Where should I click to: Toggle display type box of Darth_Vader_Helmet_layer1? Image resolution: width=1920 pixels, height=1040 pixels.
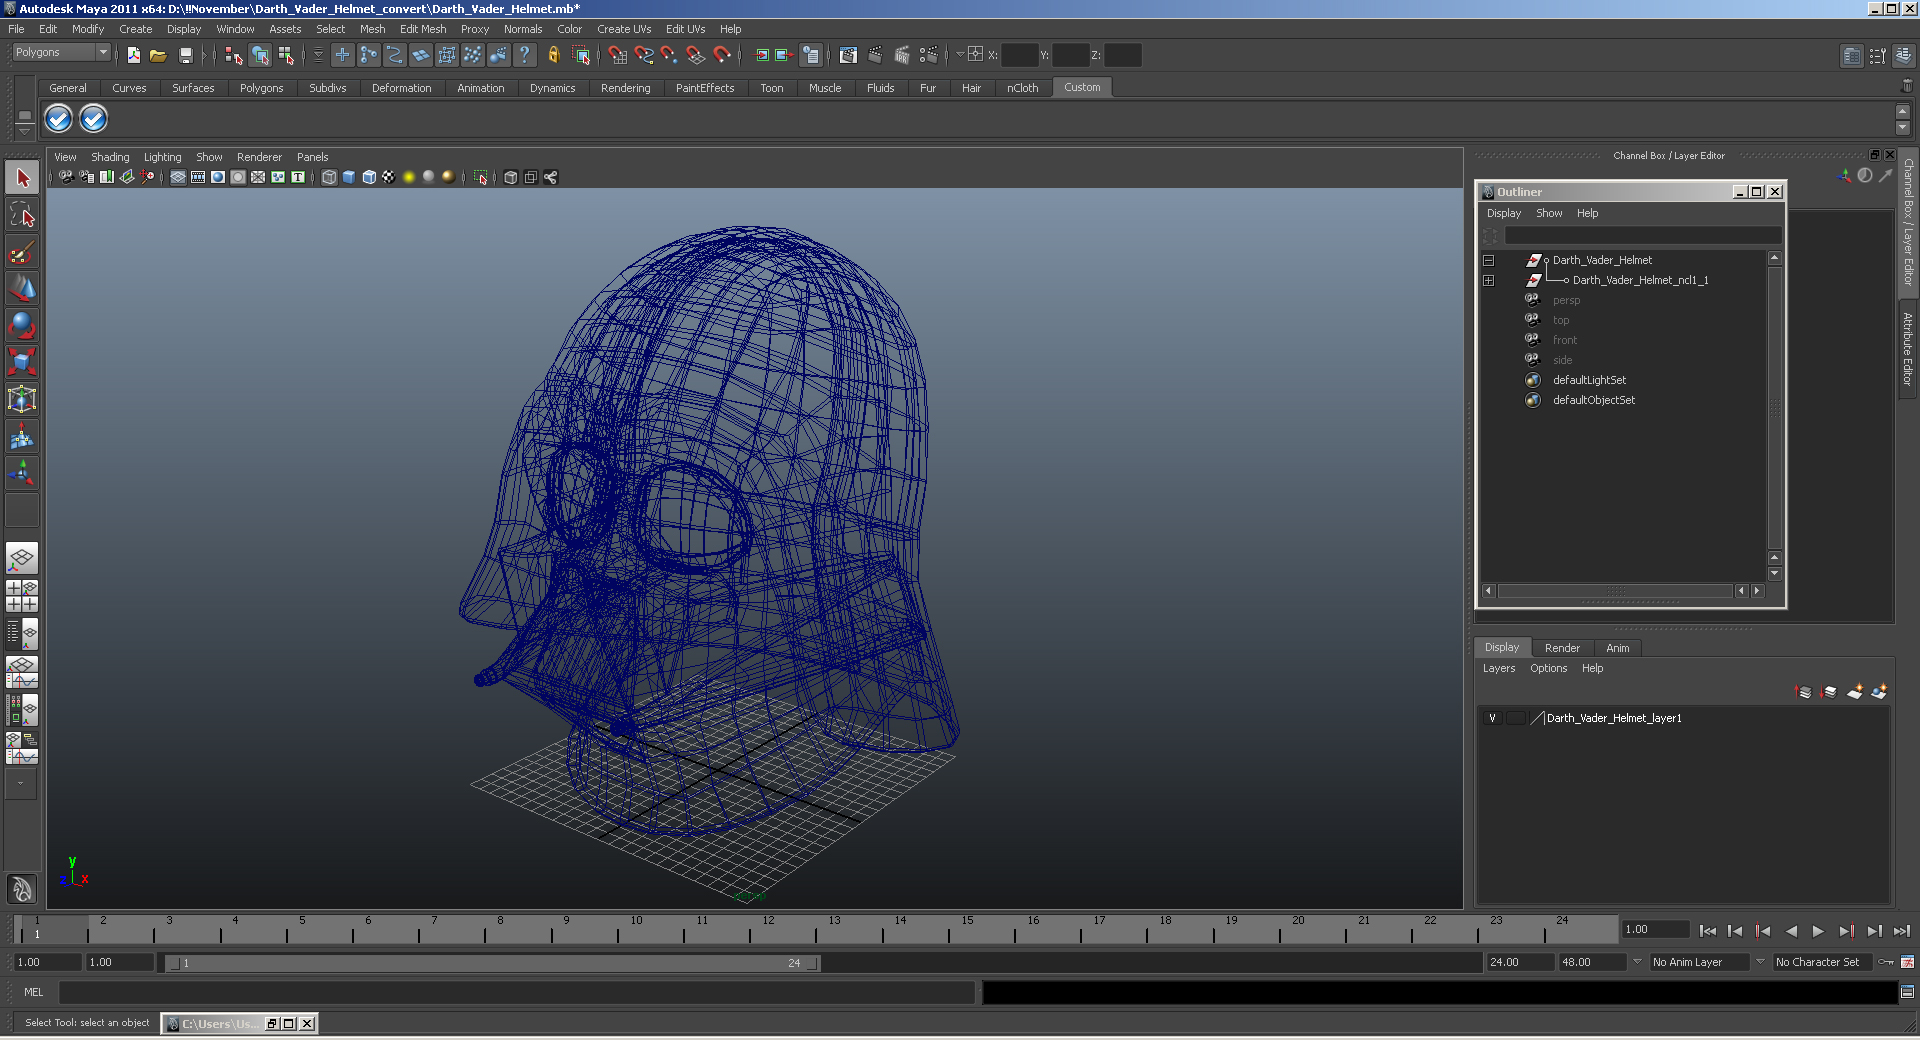[1516, 718]
